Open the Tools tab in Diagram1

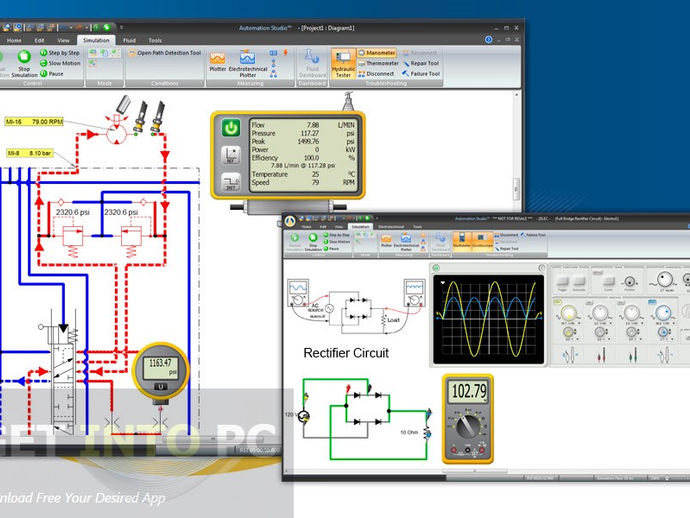155,40
